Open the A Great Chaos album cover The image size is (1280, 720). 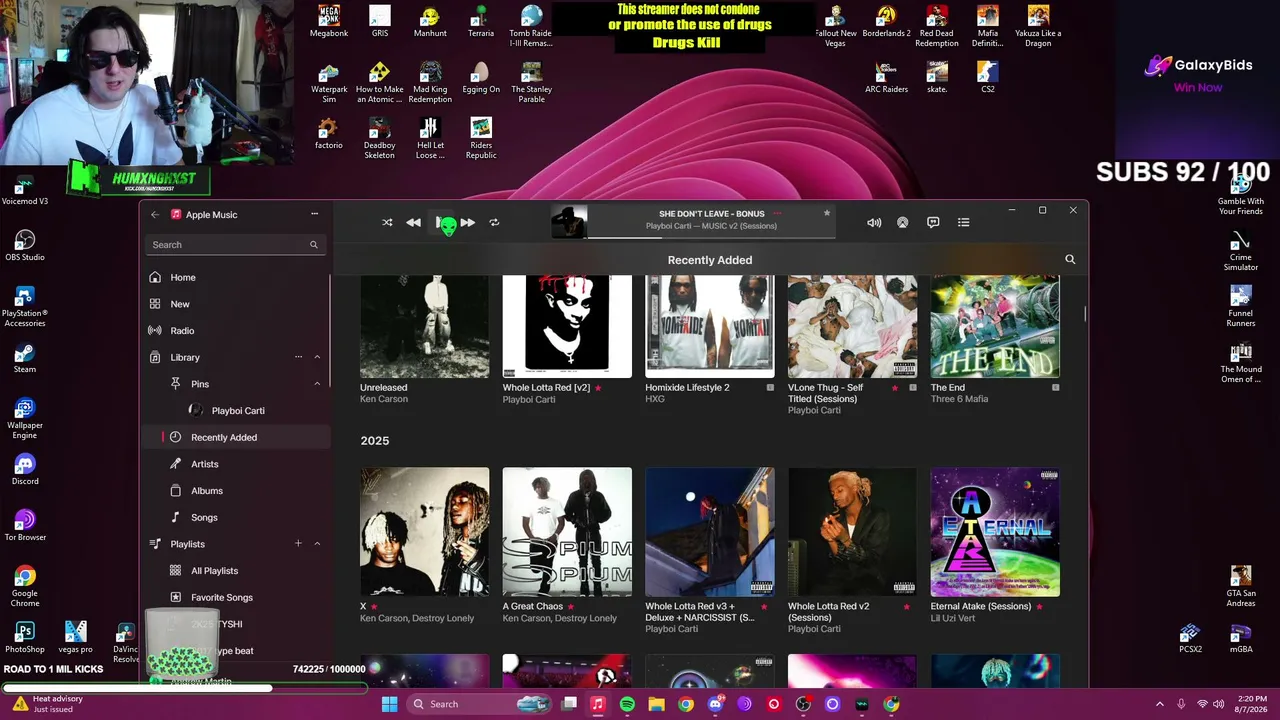(567, 532)
